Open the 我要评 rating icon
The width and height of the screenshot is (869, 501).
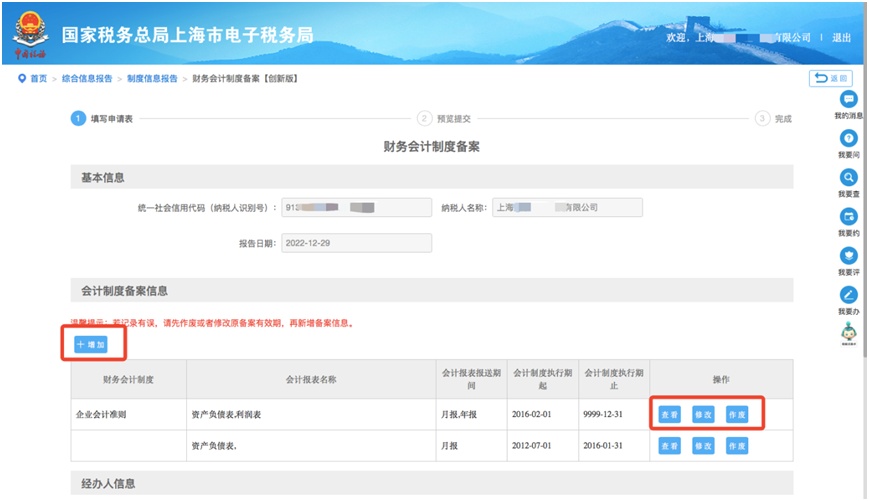click(x=848, y=255)
